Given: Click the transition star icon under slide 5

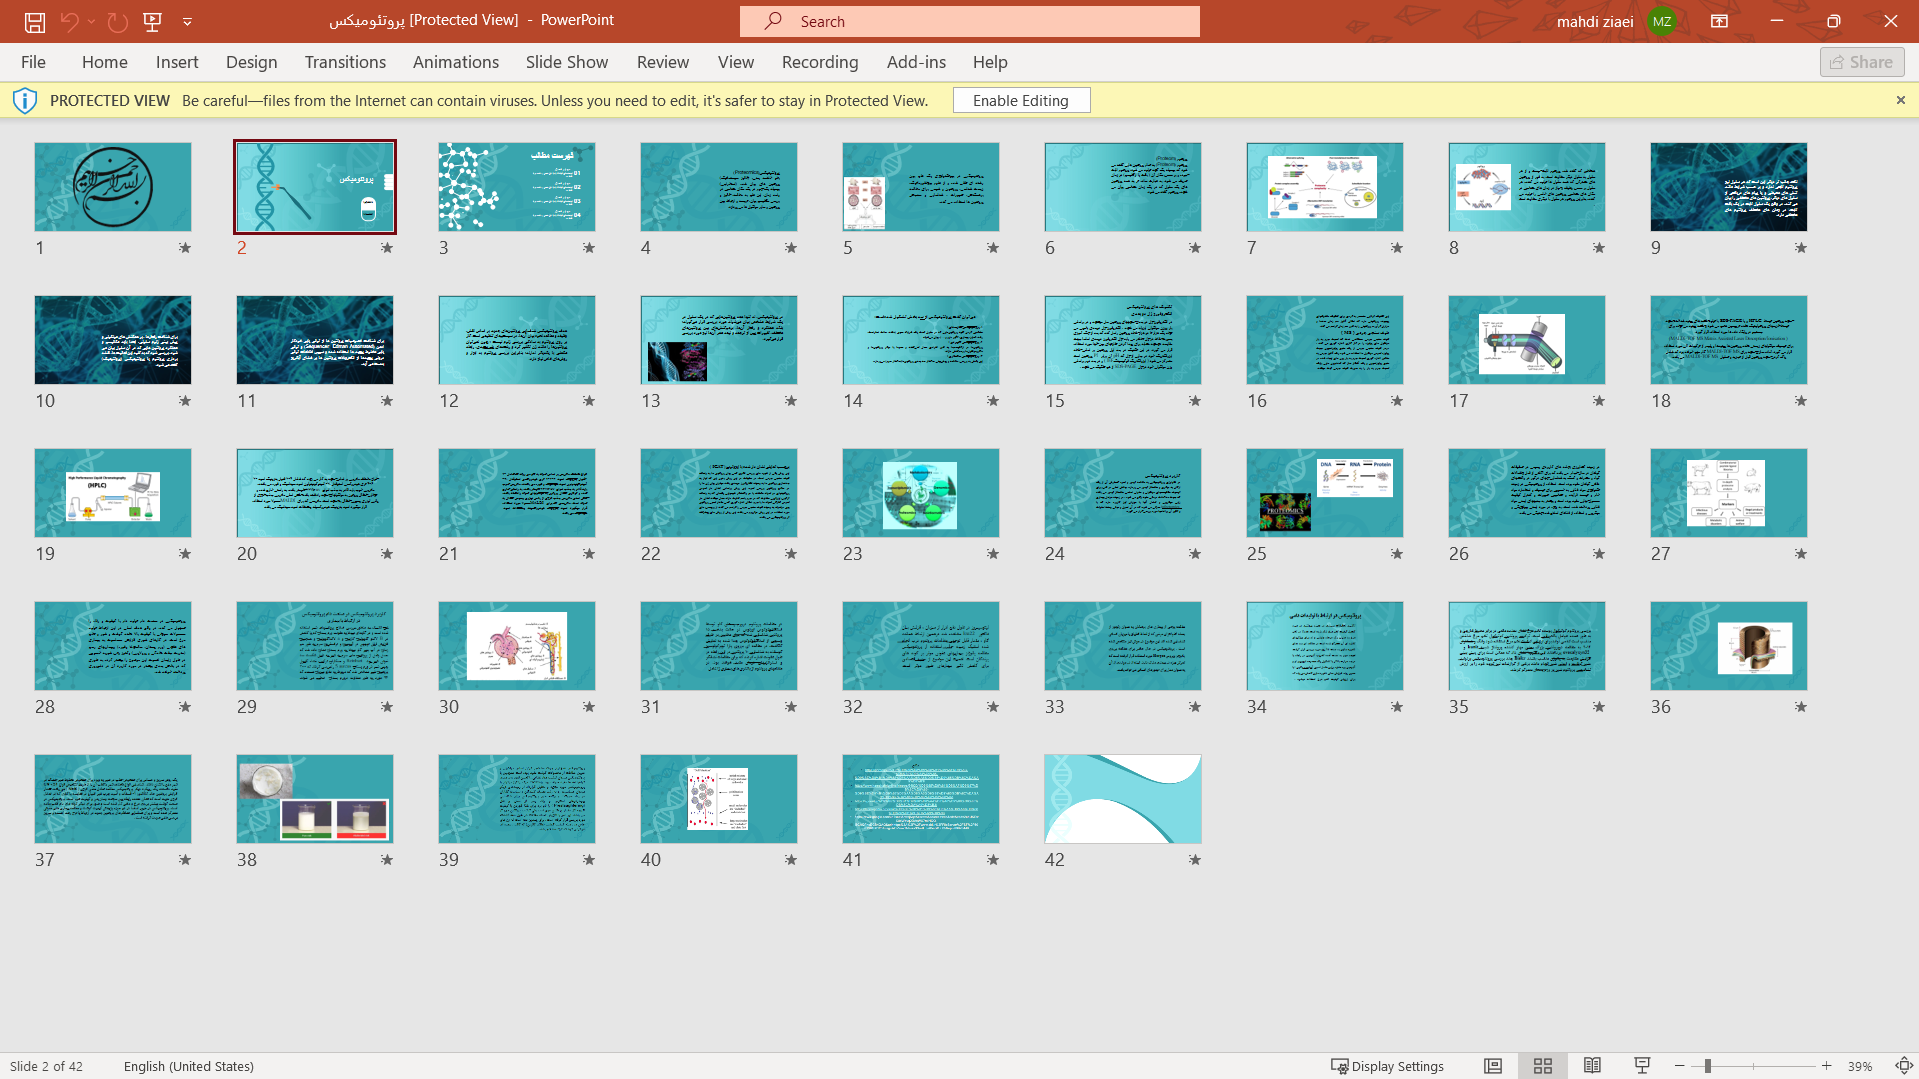Looking at the screenshot, I should coord(993,248).
